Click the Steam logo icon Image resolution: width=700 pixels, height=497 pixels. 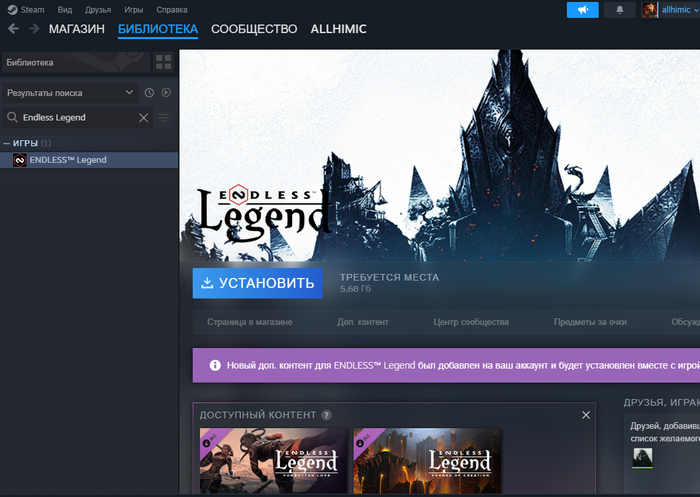click(12, 9)
